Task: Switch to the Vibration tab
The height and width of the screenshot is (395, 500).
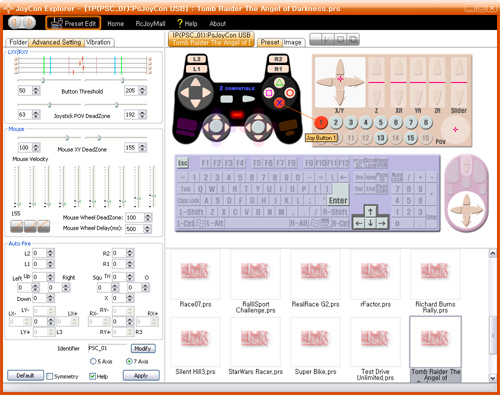Action: [x=99, y=42]
